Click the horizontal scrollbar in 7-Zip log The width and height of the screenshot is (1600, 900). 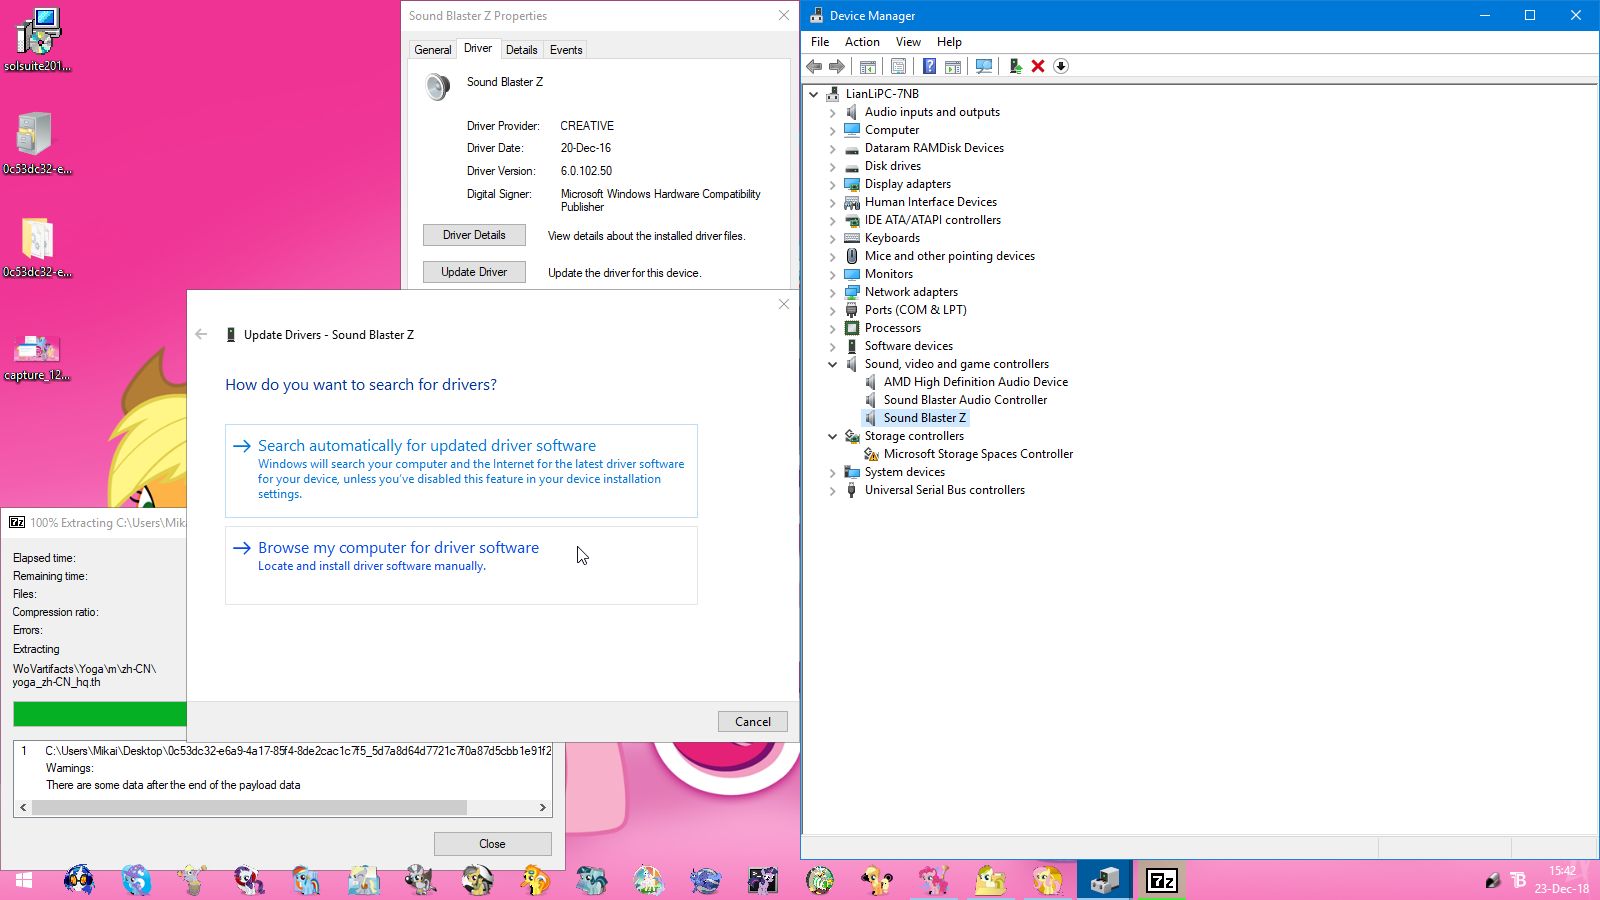point(250,807)
